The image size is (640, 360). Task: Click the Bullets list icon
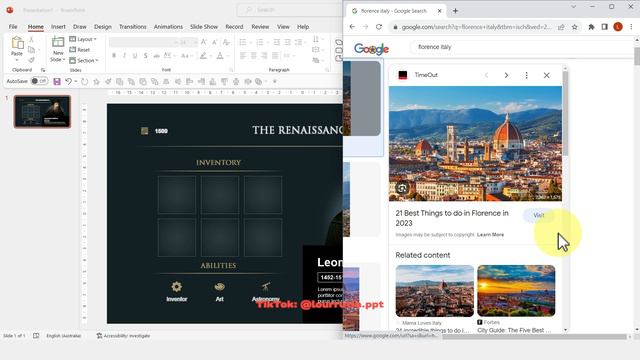243,42
